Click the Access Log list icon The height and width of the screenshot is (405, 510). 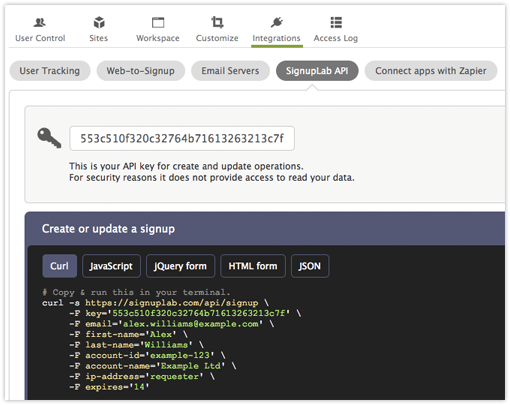[336, 22]
